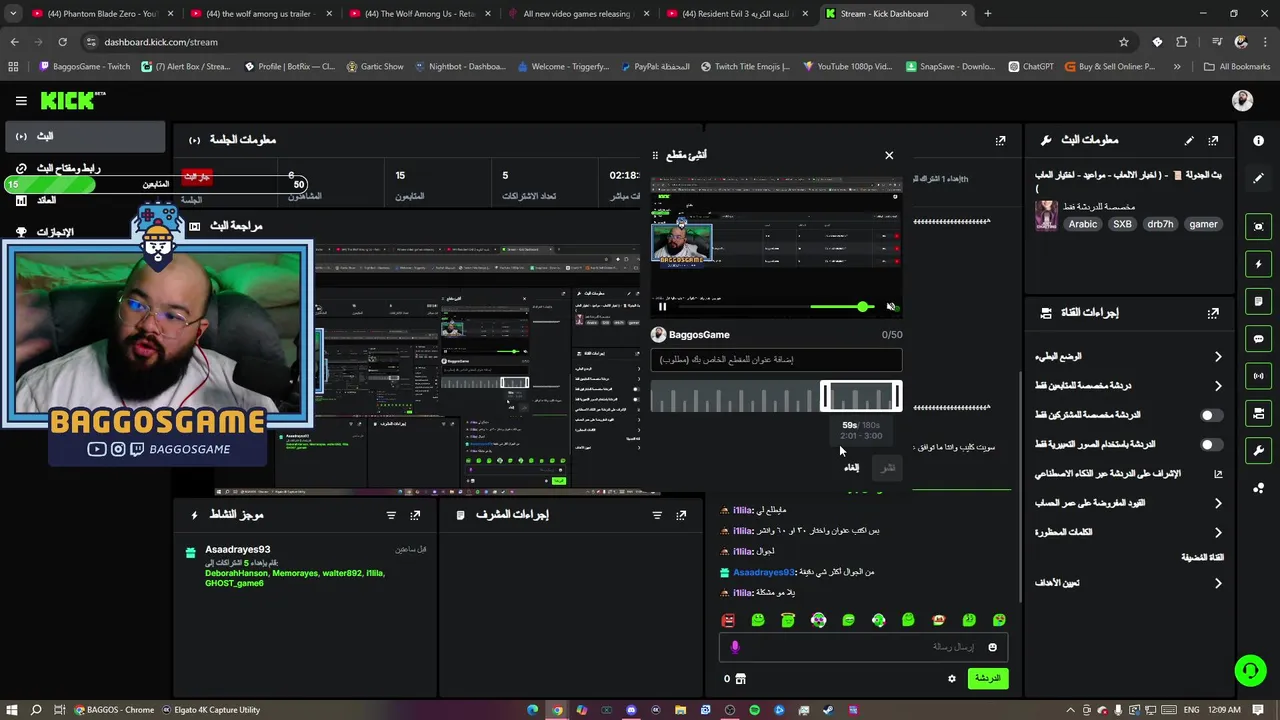1280x720 pixels.
Task: Open Windows Start menu
Action: [12, 710]
